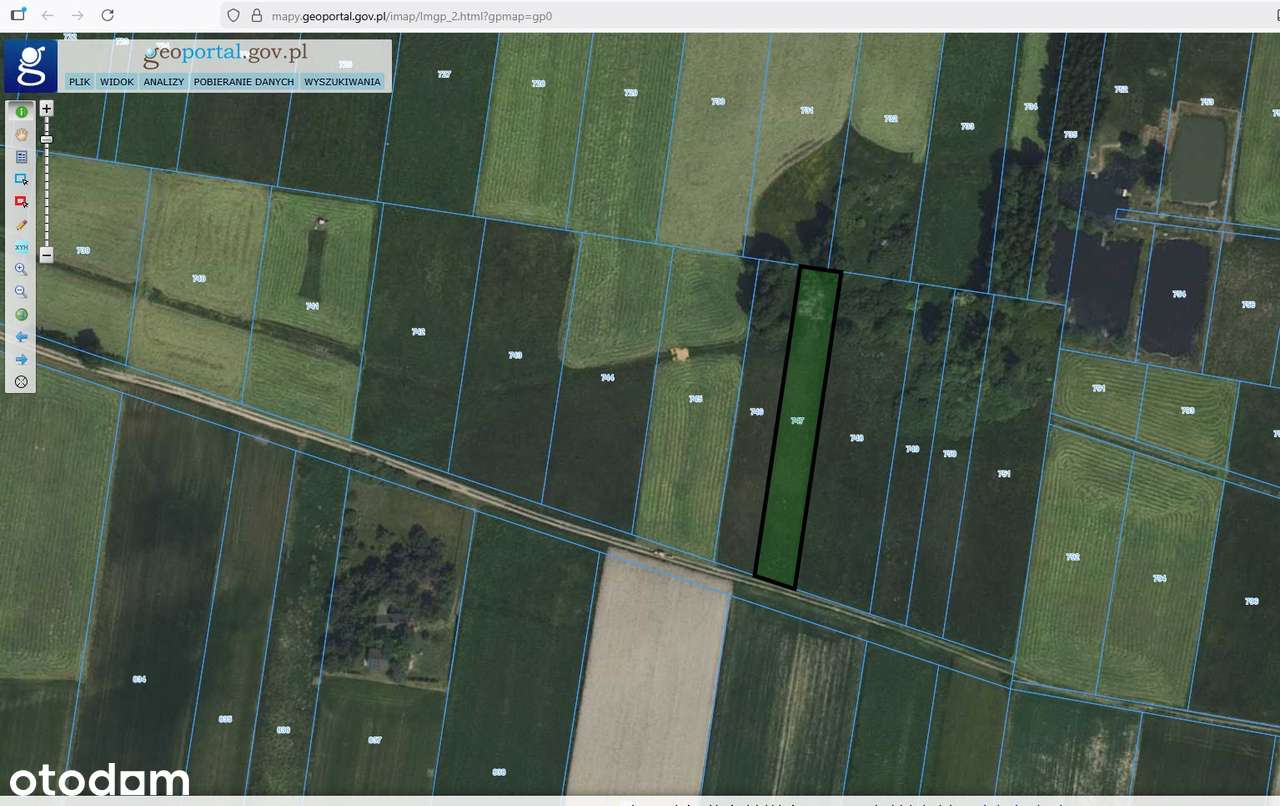1280x806 pixels.
Task: Choose the red rectangle deselect tool
Action: coord(21,202)
